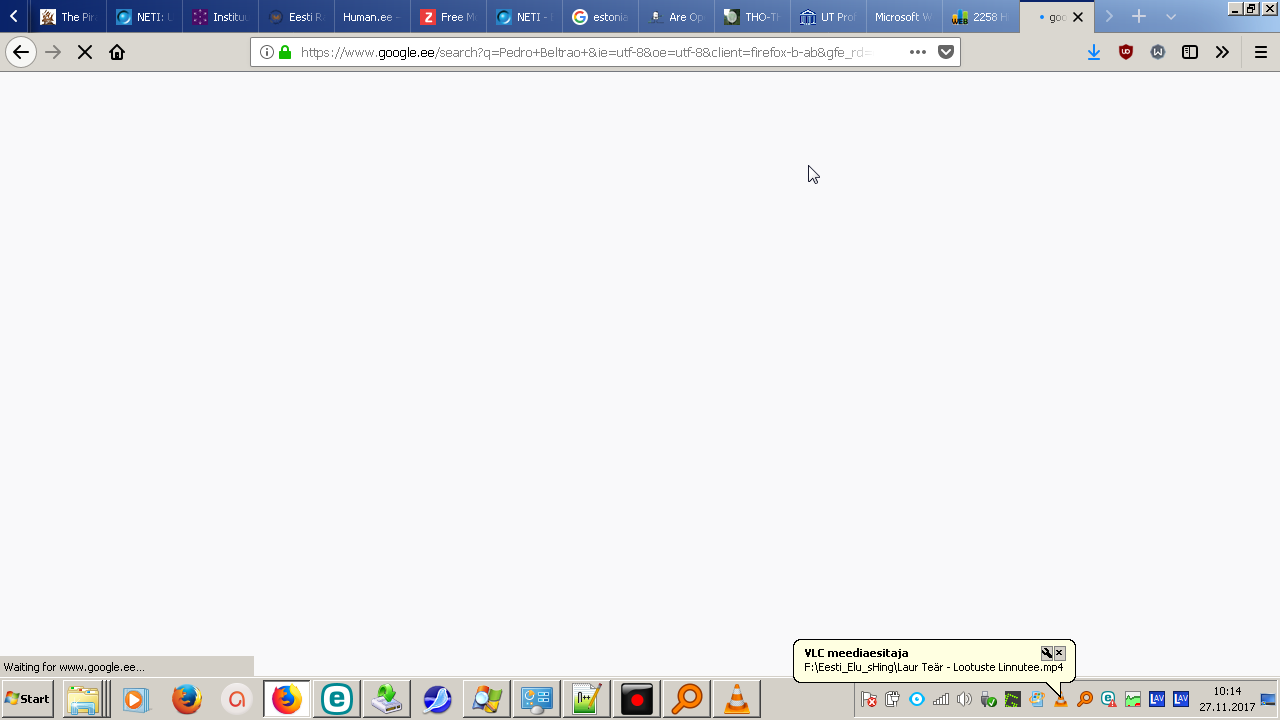Click the red 'a' circle quick launch icon
Image resolution: width=1280 pixels, height=720 pixels.
point(237,699)
